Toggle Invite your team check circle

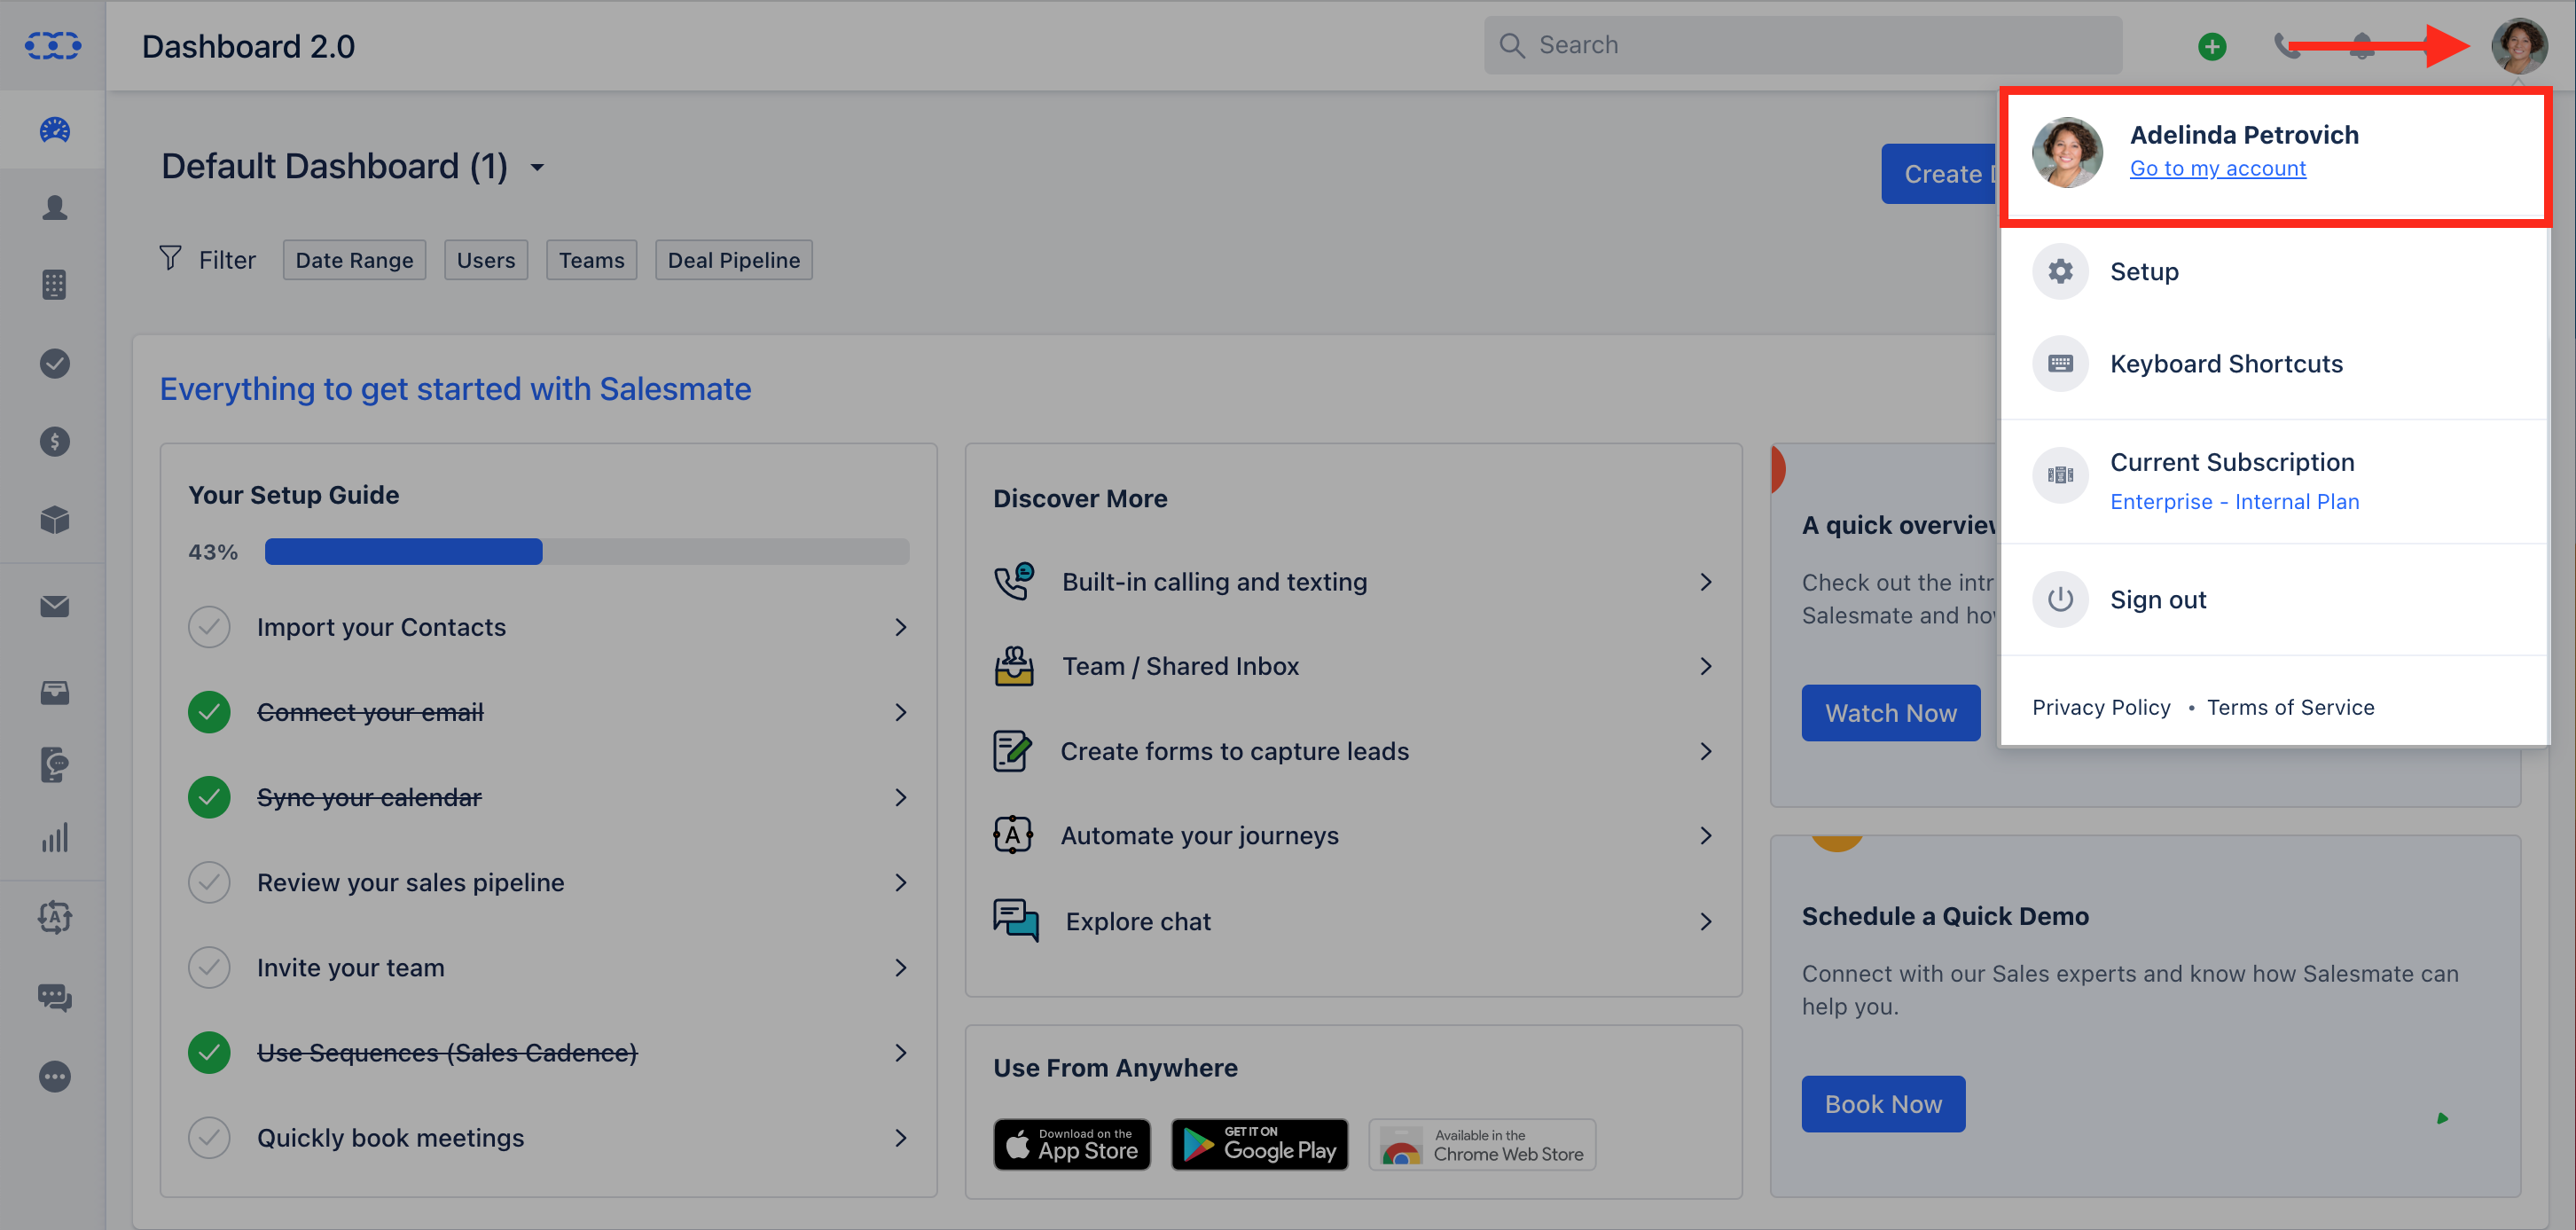(x=209, y=967)
